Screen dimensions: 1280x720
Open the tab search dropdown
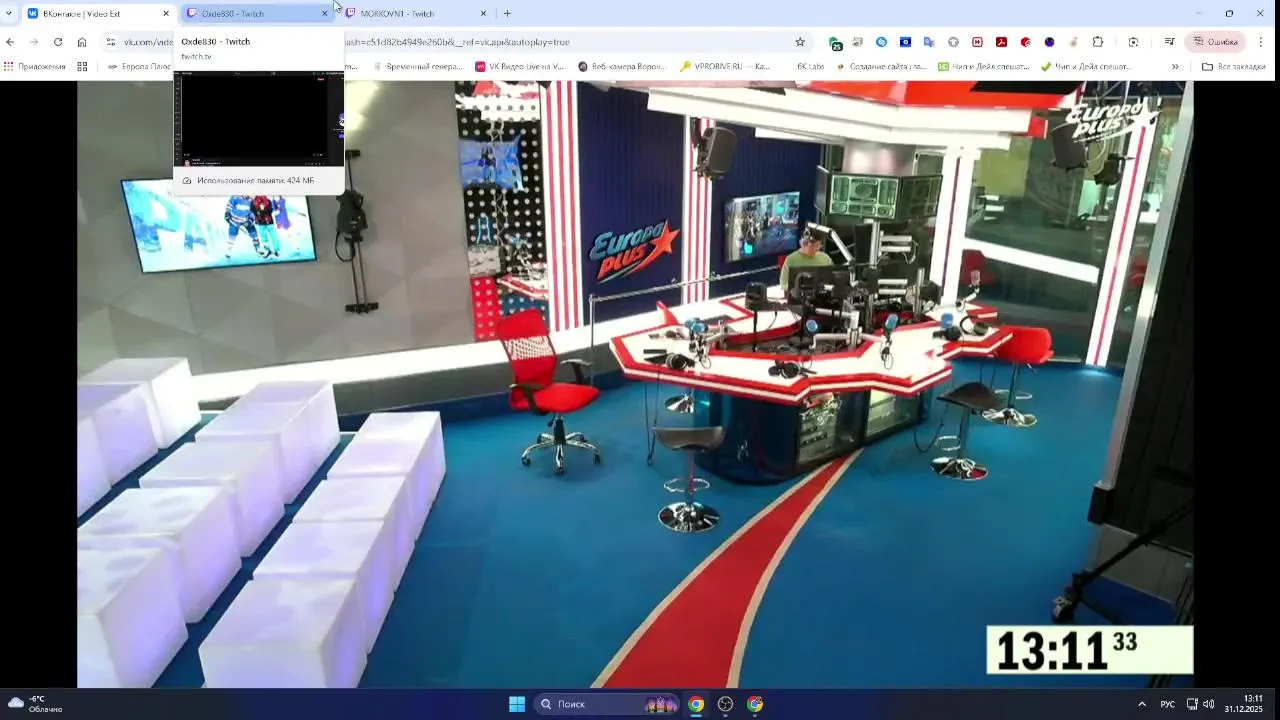[x=9, y=14]
